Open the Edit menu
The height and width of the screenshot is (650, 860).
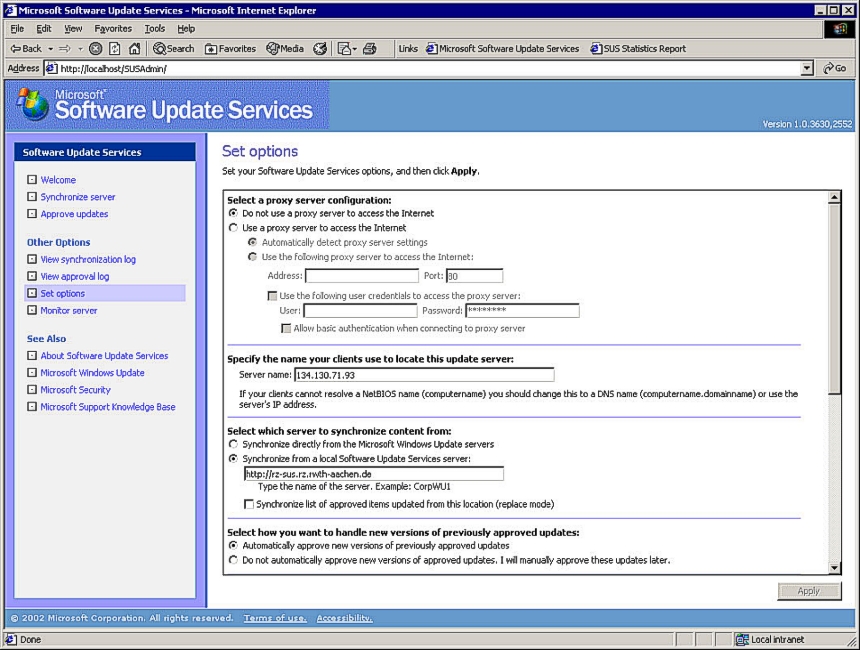click(44, 29)
